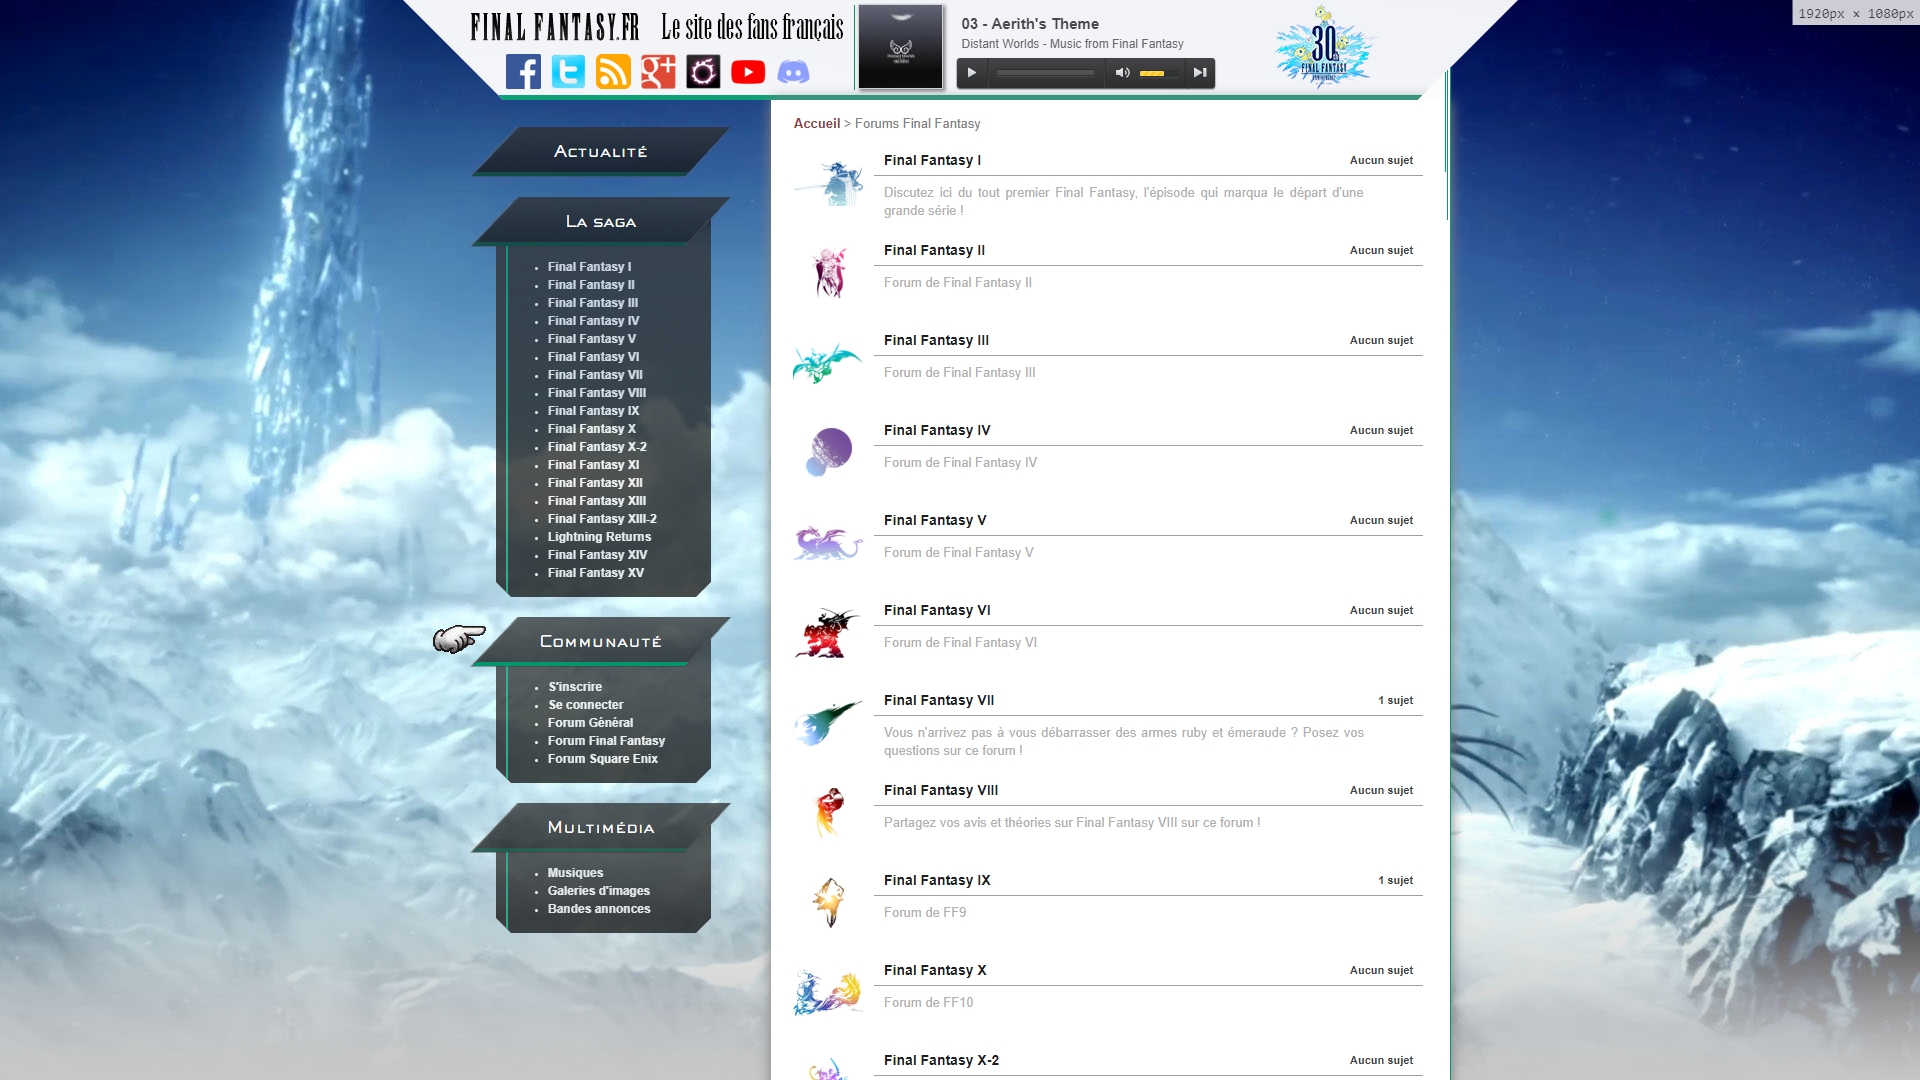Screen dimensions: 1920x1080
Task: Open the Final Fantasy III forum title
Action: (x=936, y=340)
